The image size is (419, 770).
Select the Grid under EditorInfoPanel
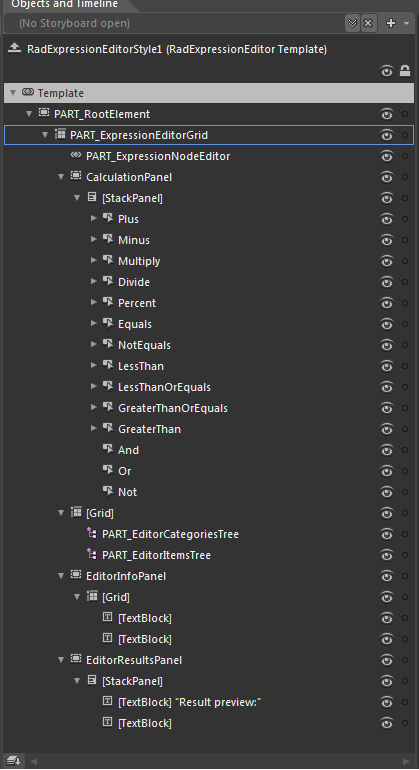116,597
